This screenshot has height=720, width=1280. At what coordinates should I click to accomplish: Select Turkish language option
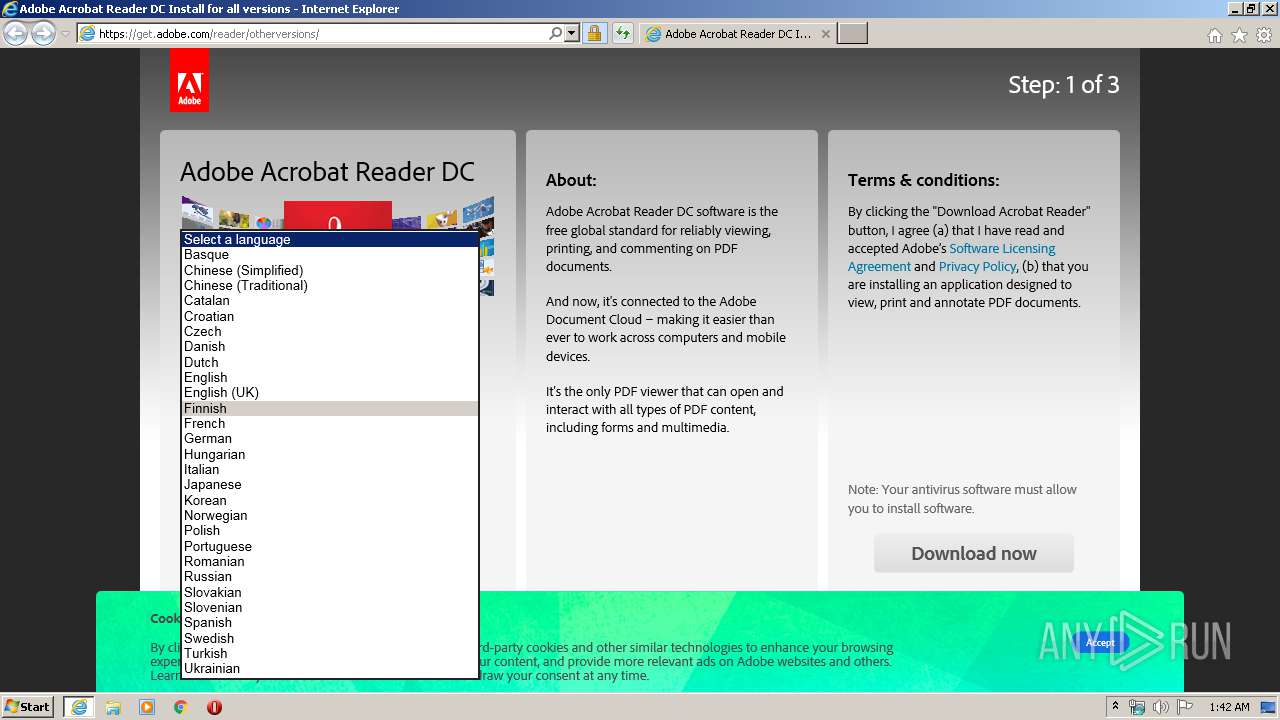click(330, 653)
